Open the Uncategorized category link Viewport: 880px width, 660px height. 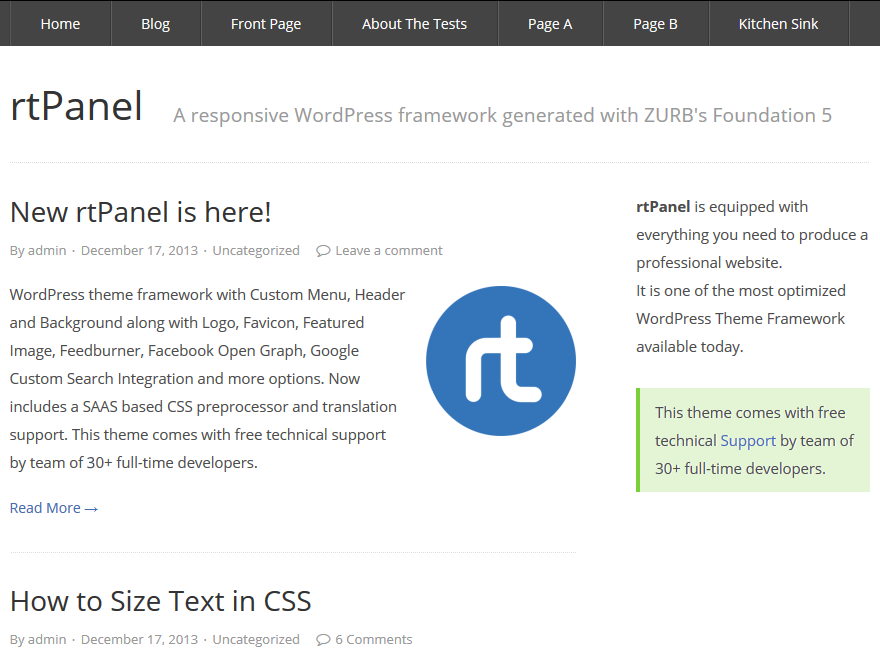point(256,249)
